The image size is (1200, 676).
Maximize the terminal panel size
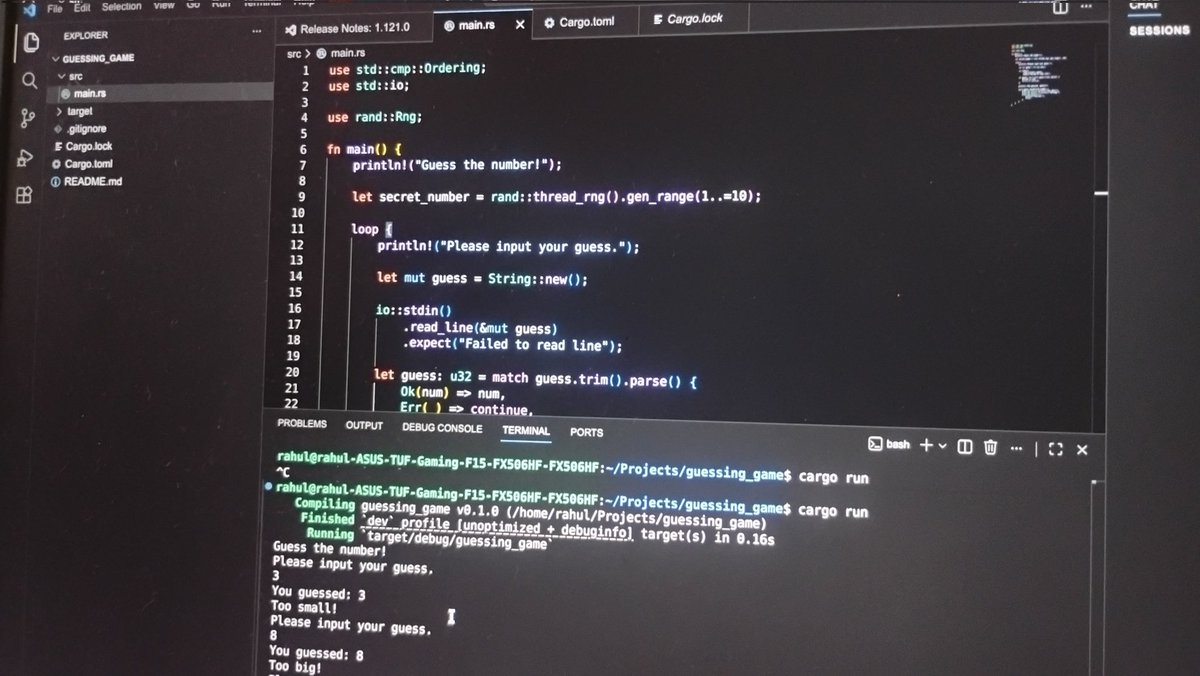[1055, 449]
